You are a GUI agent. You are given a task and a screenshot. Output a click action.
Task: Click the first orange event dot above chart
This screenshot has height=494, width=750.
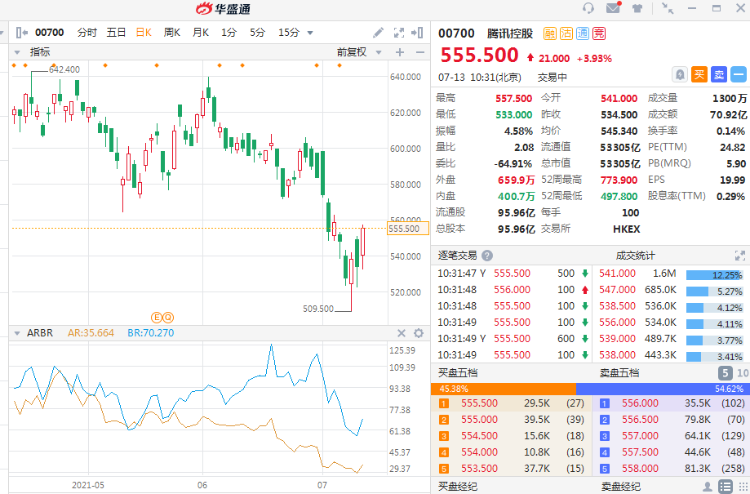click(x=14, y=66)
